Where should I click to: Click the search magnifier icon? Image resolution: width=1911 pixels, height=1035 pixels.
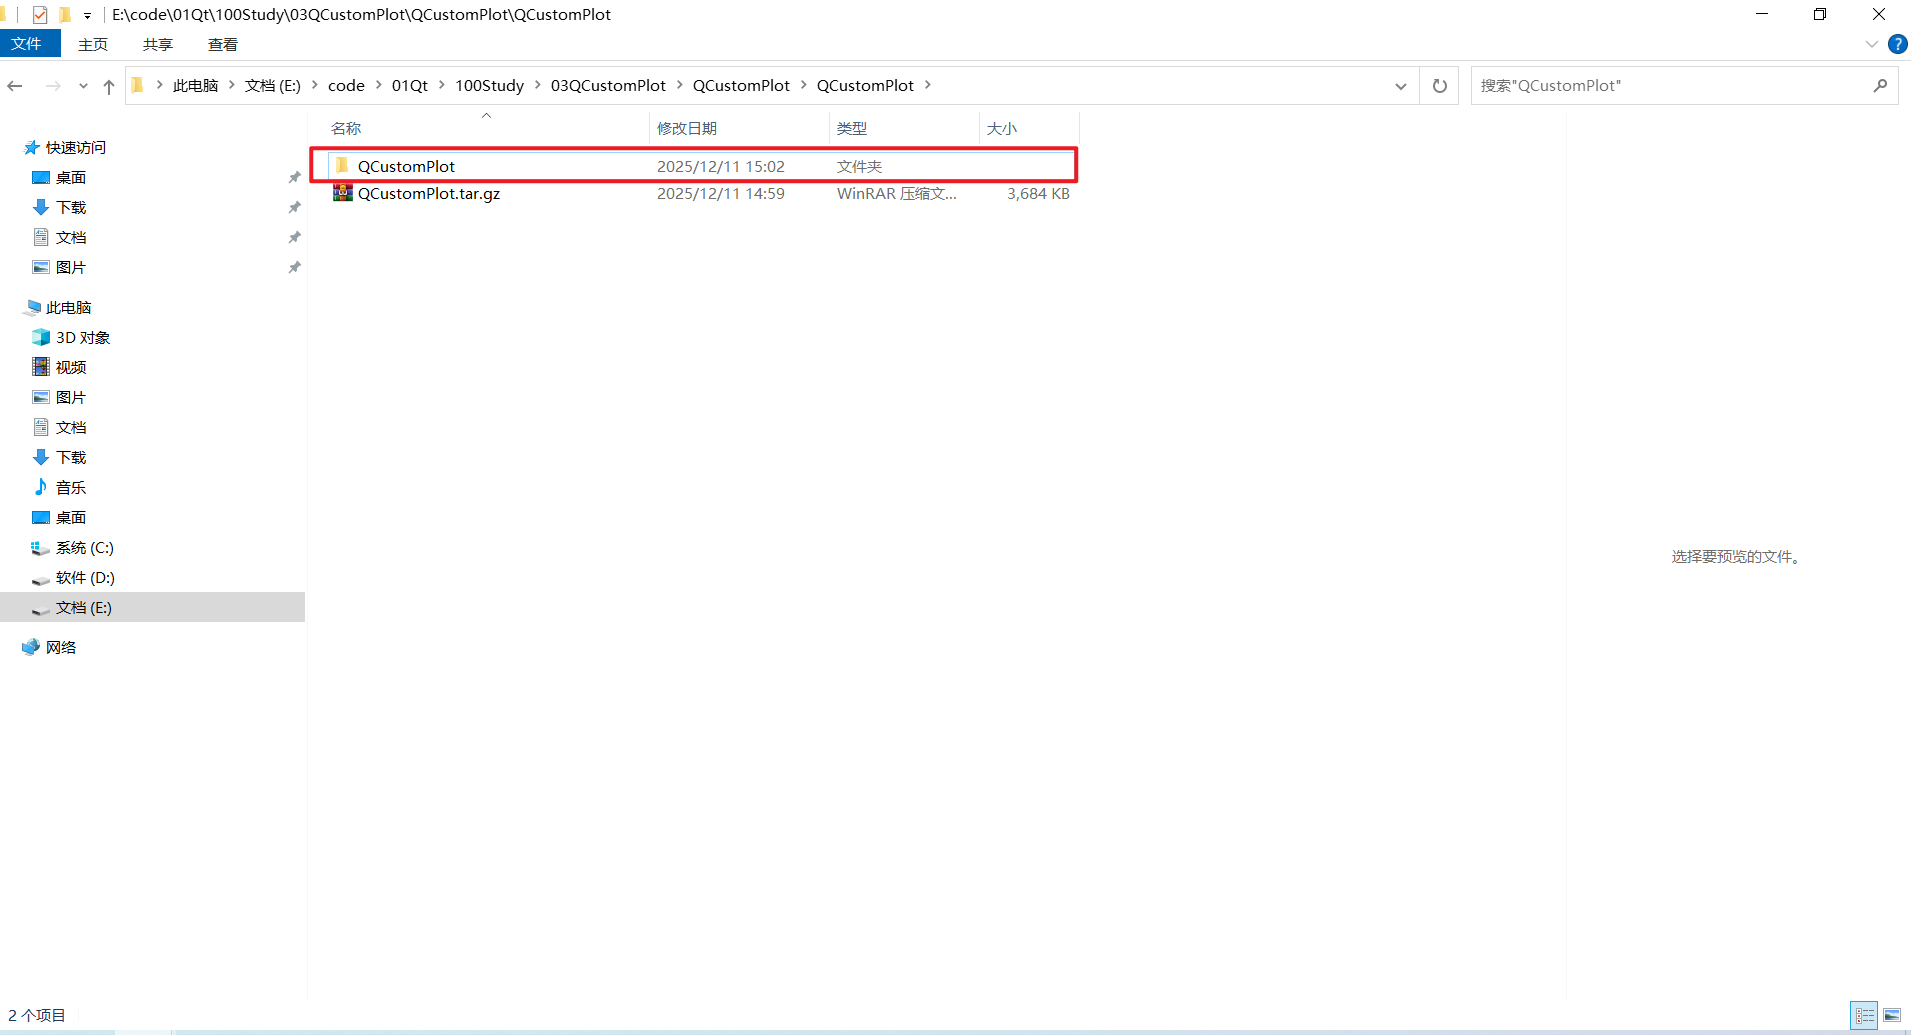point(1880,86)
